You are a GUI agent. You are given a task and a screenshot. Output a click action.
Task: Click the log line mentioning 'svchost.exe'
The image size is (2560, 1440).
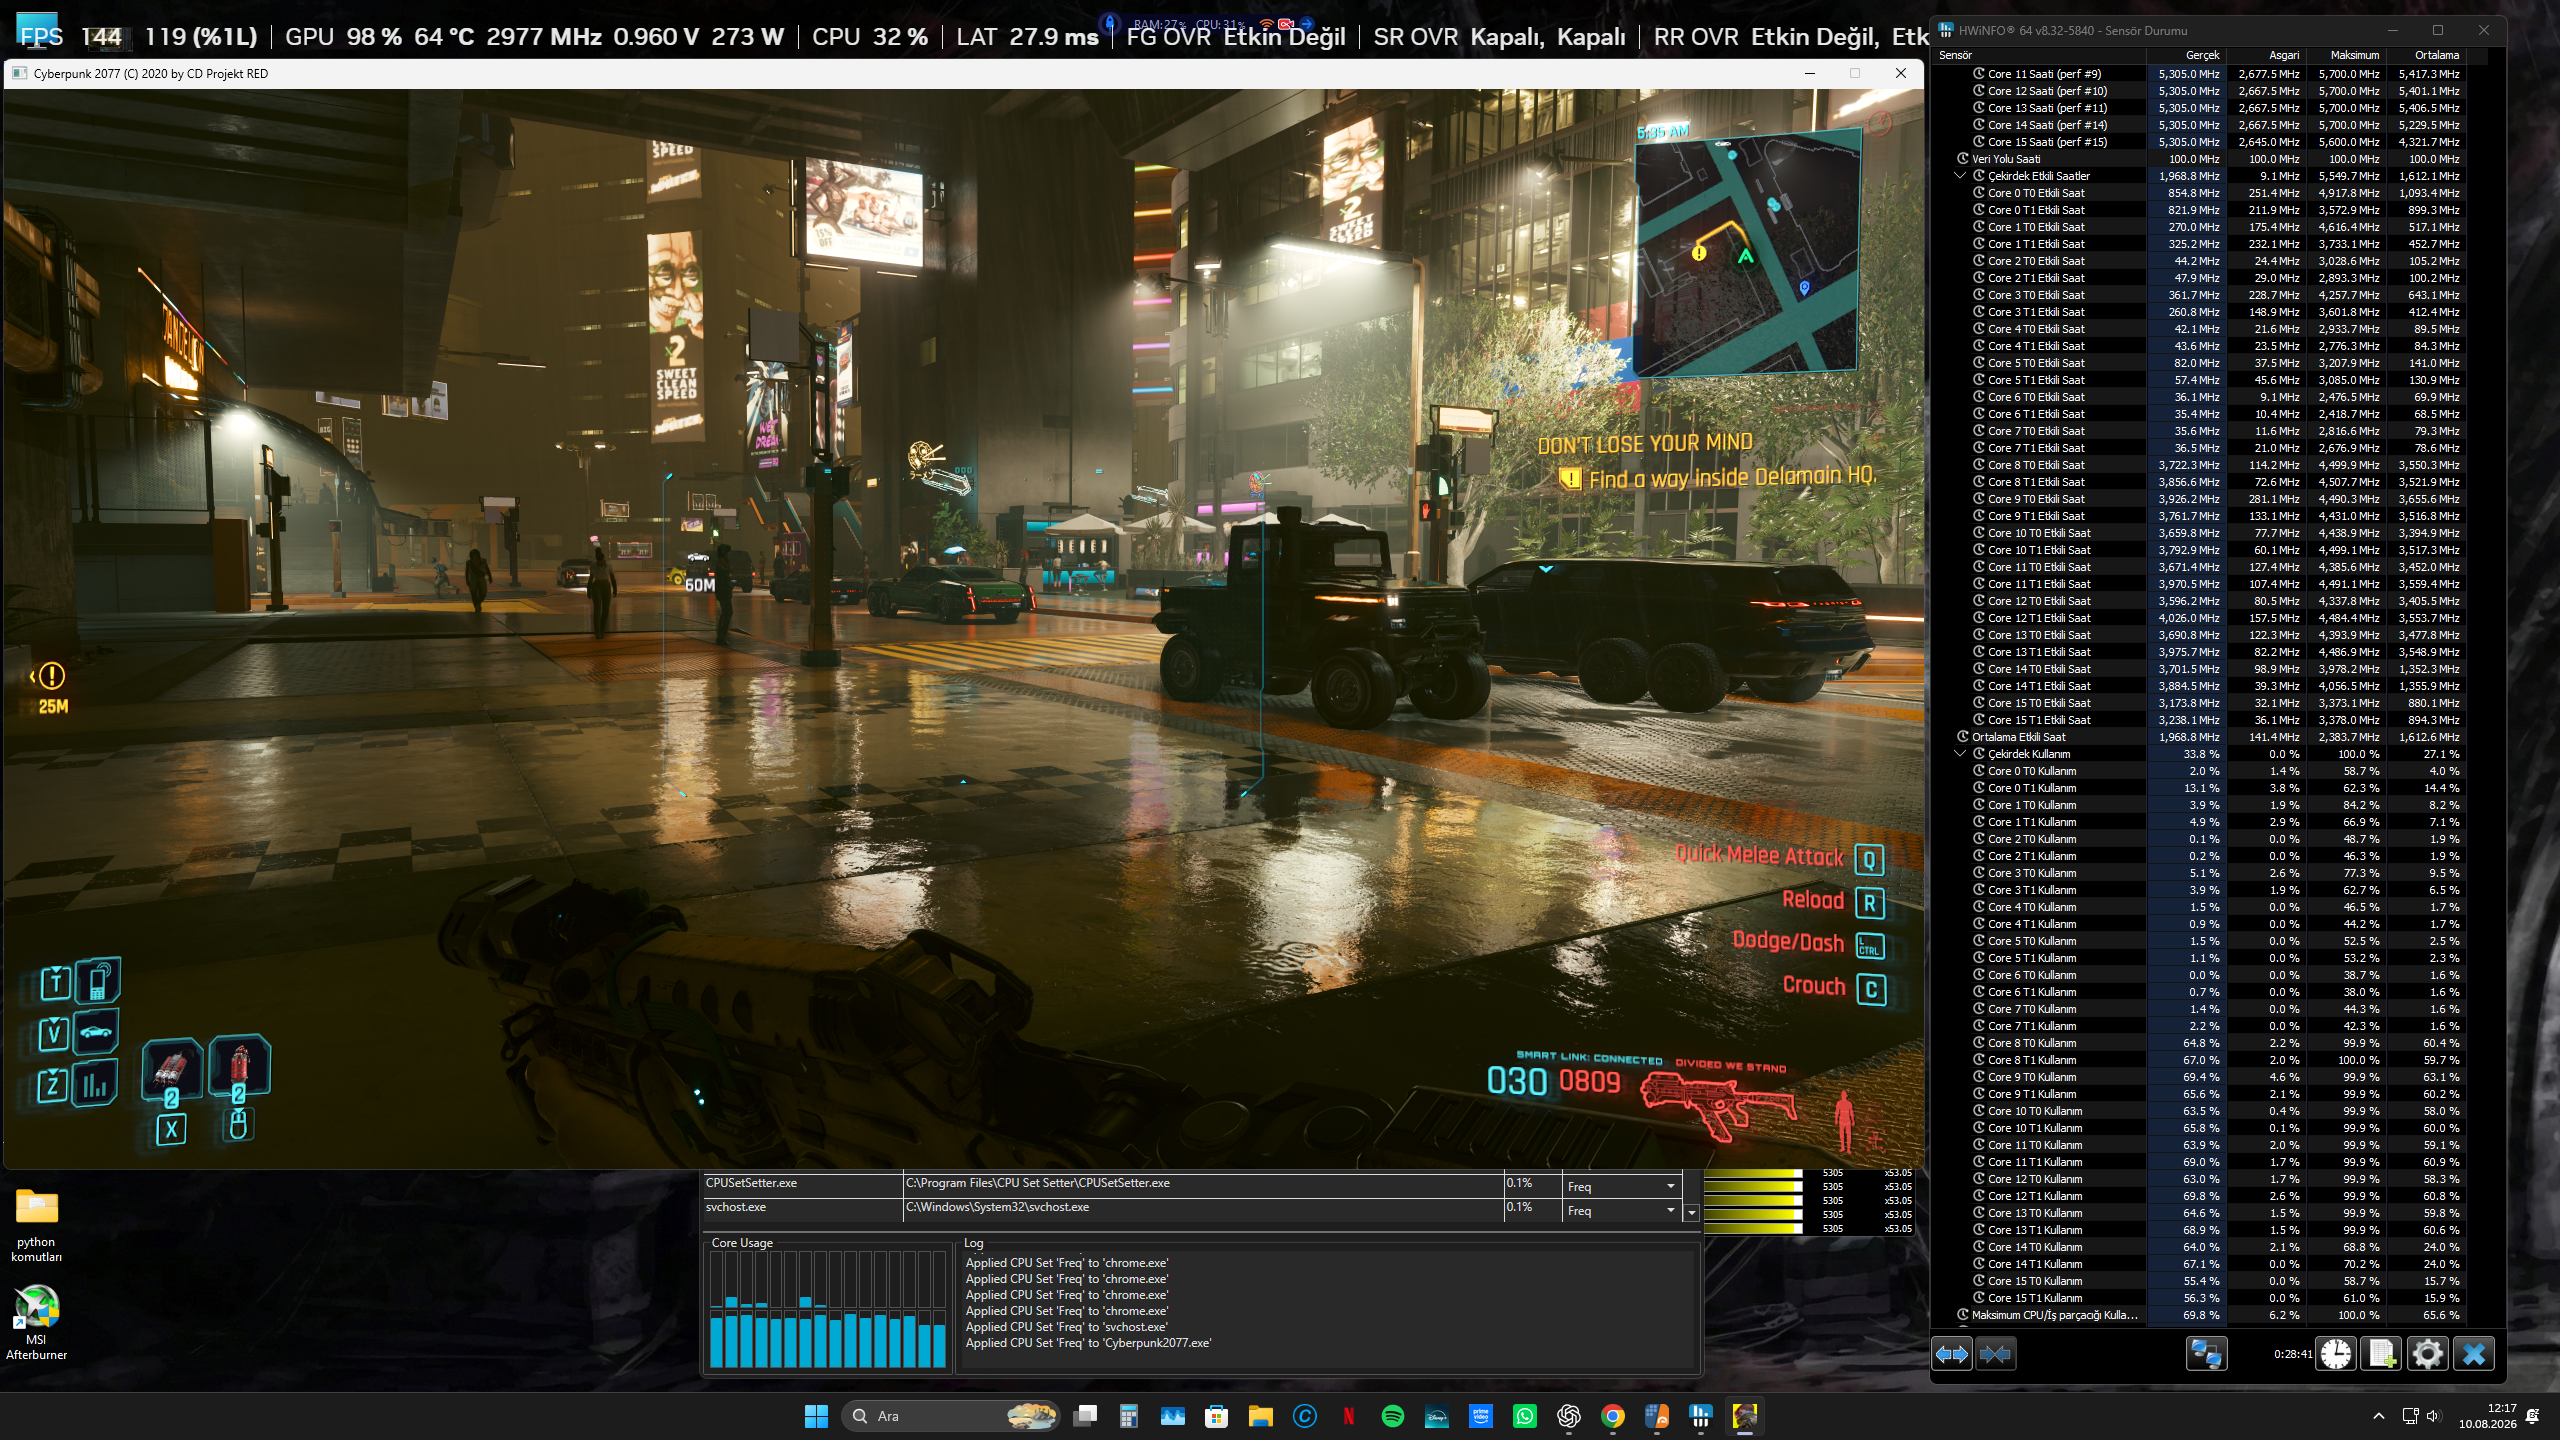1067,1327
